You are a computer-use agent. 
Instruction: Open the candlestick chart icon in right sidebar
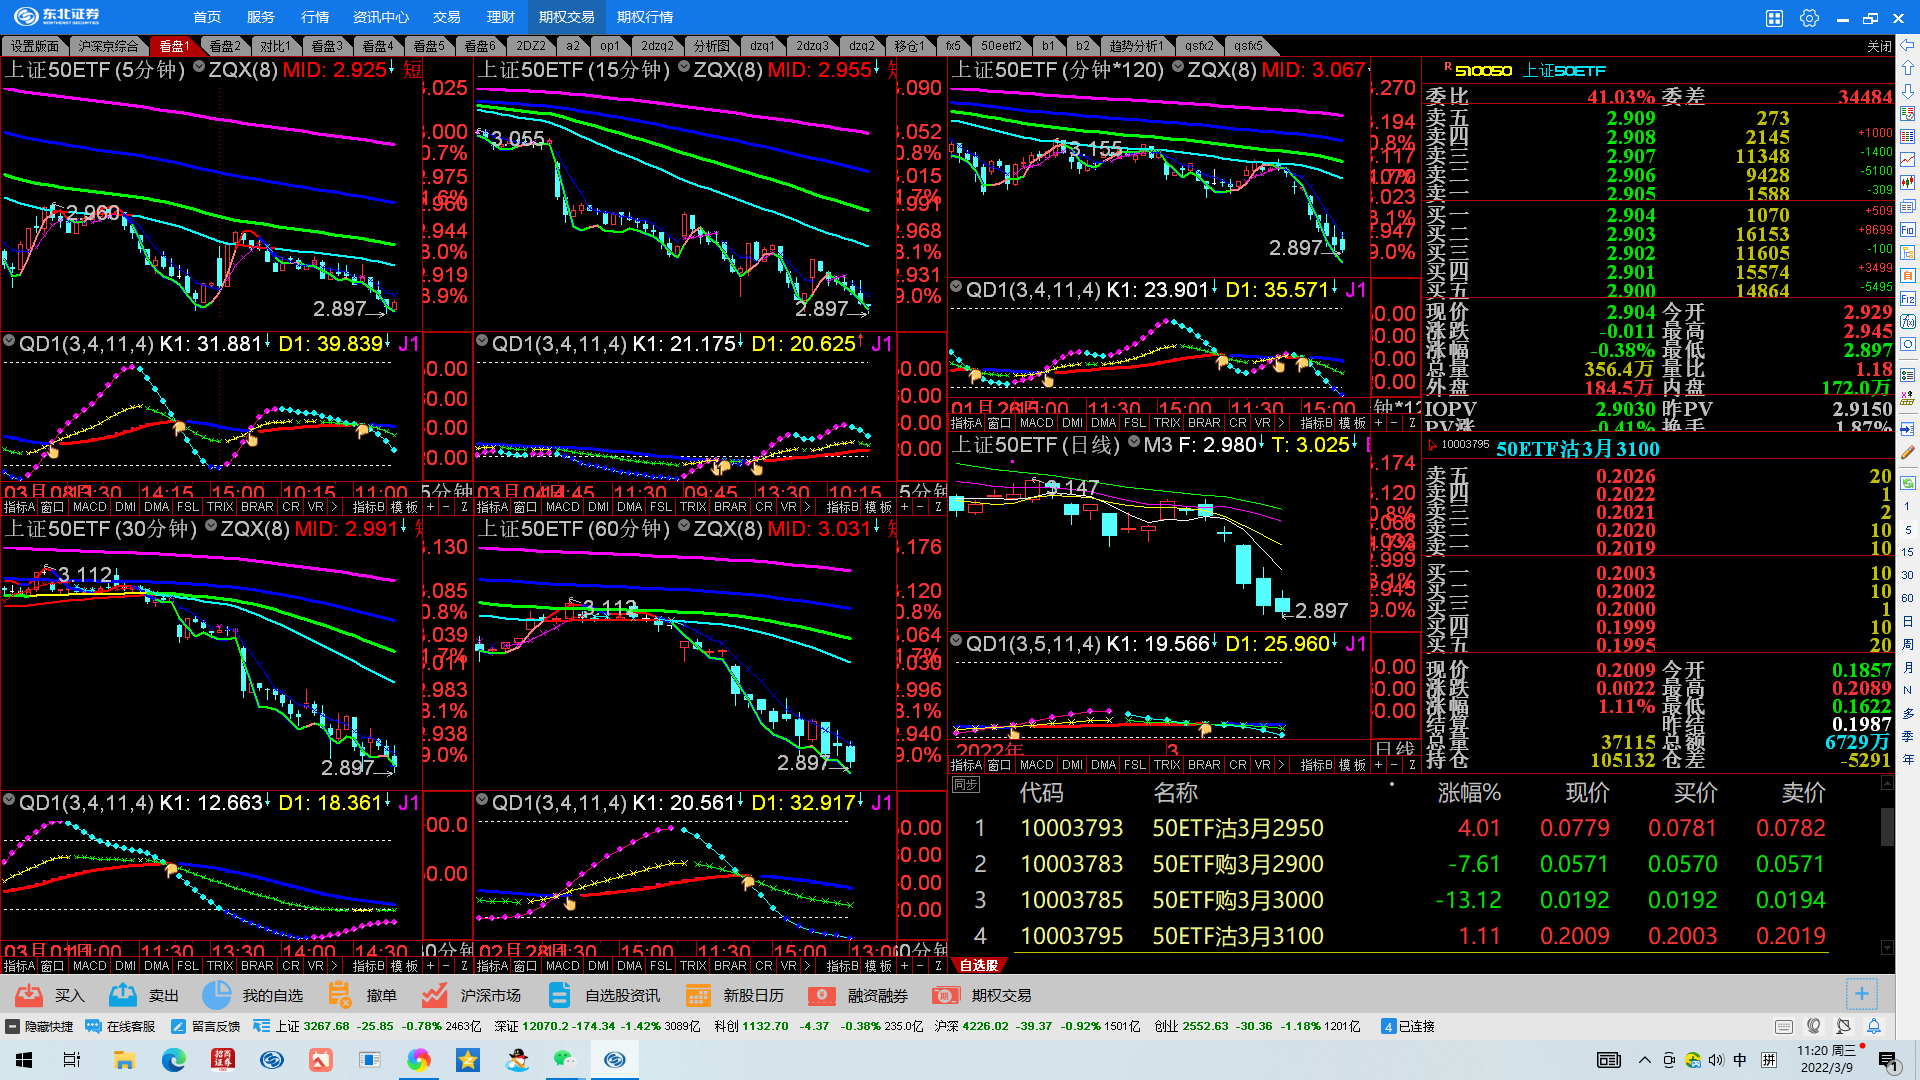(1908, 183)
